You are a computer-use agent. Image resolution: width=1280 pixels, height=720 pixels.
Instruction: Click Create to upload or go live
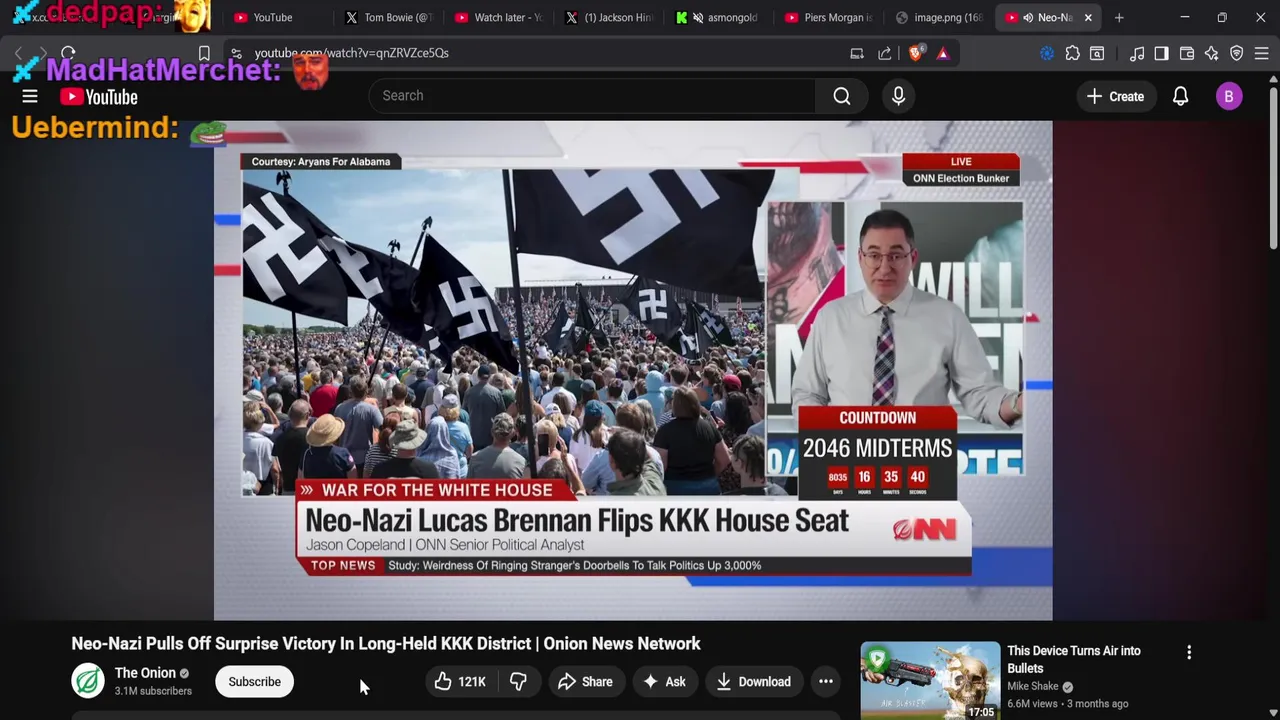click(x=1115, y=96)
